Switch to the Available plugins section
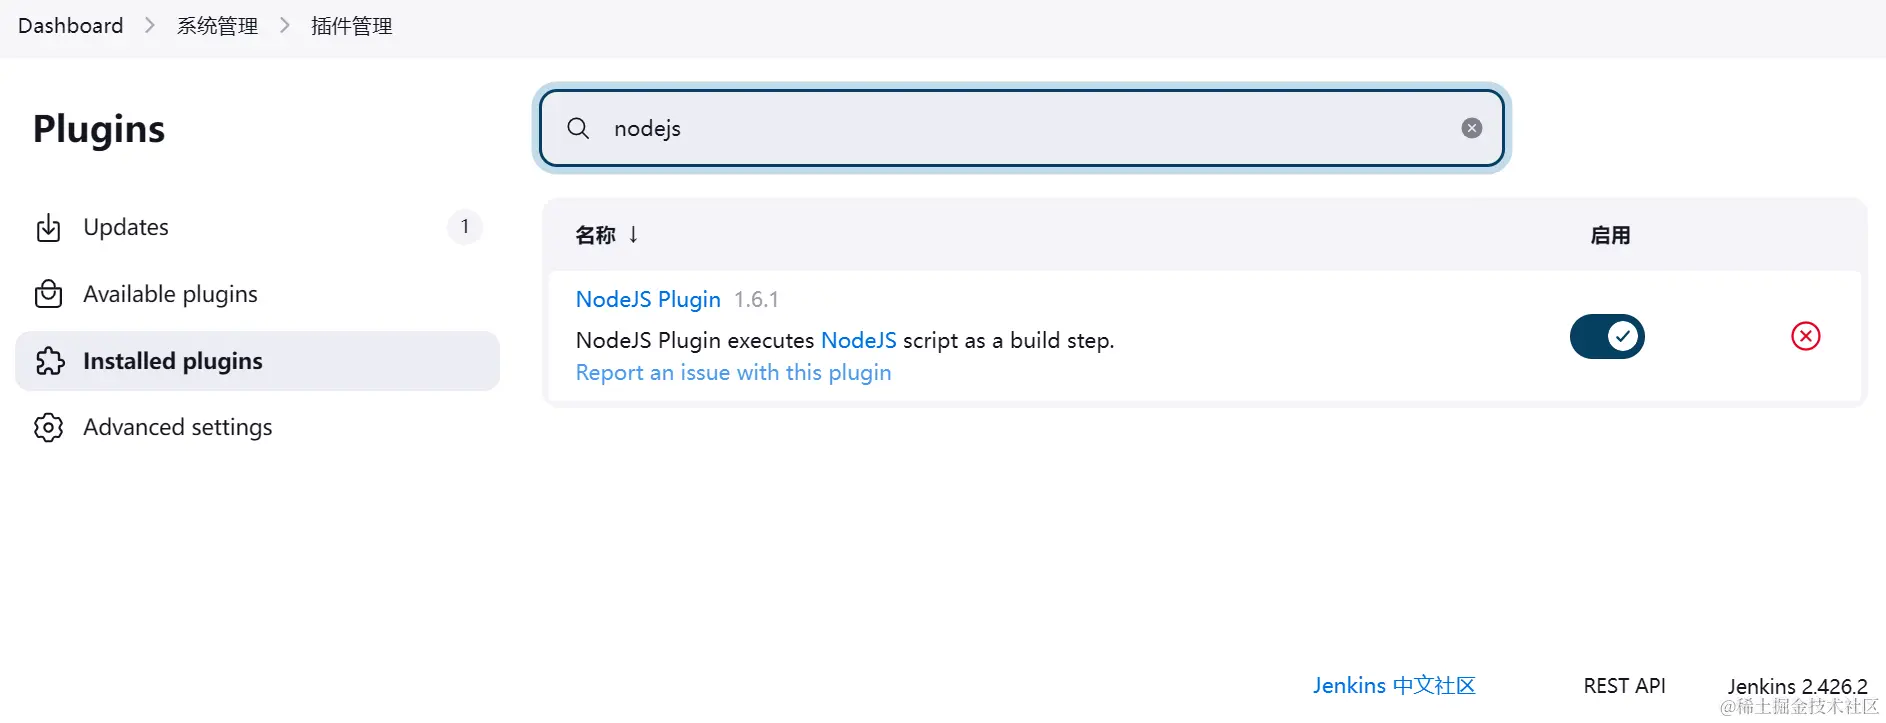The image size is (1886, 723). coord(170,293)
